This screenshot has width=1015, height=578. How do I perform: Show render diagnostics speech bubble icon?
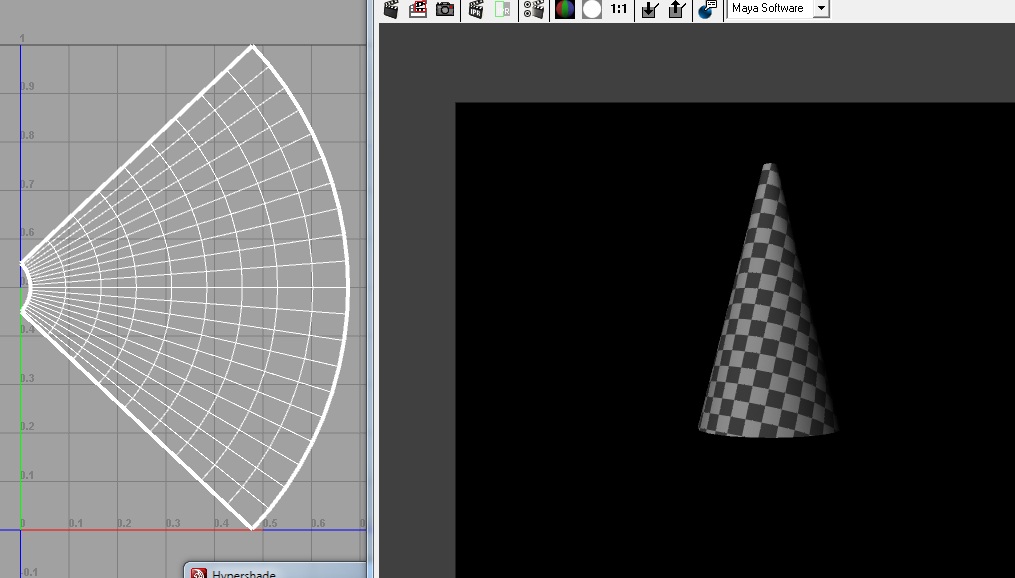coord(708,9)
